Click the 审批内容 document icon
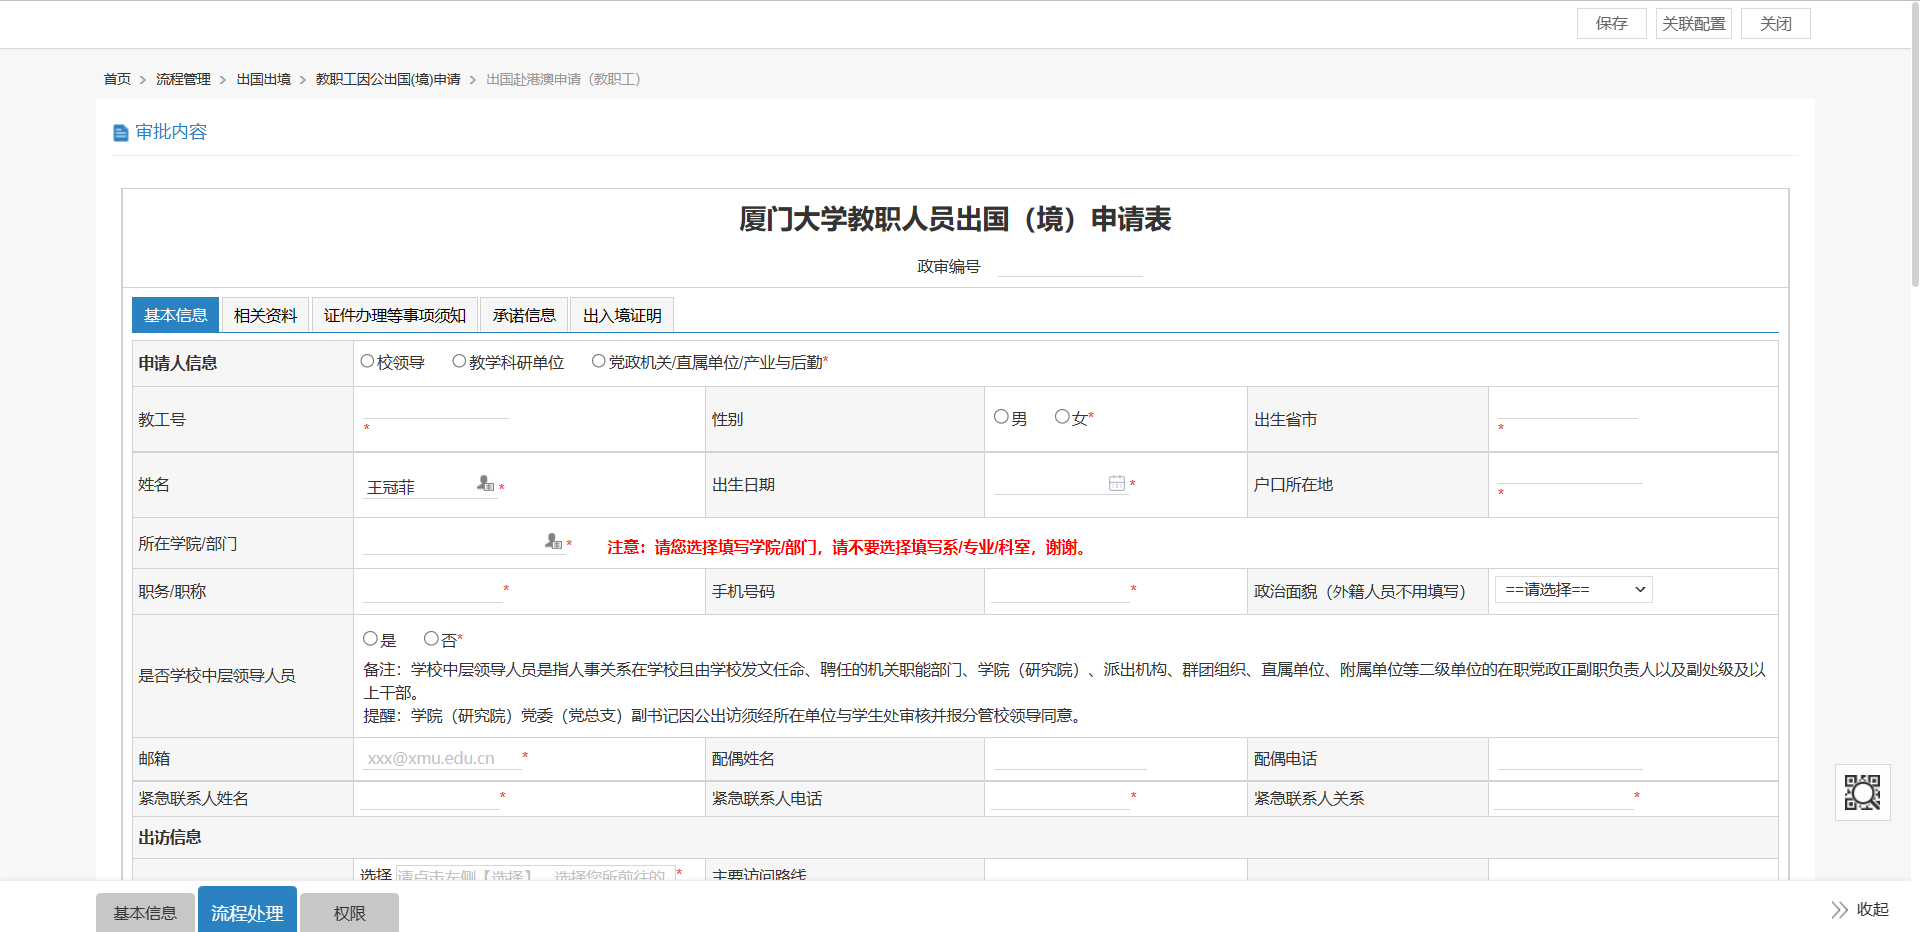This screenshot has height=932, width=1920. pyautogui.click(x=121, y=133)
